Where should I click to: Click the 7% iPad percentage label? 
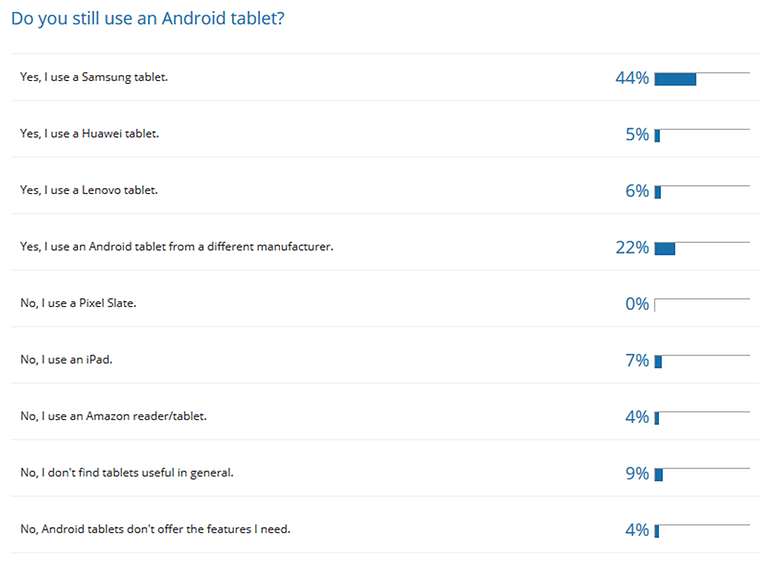pos(637,361)
